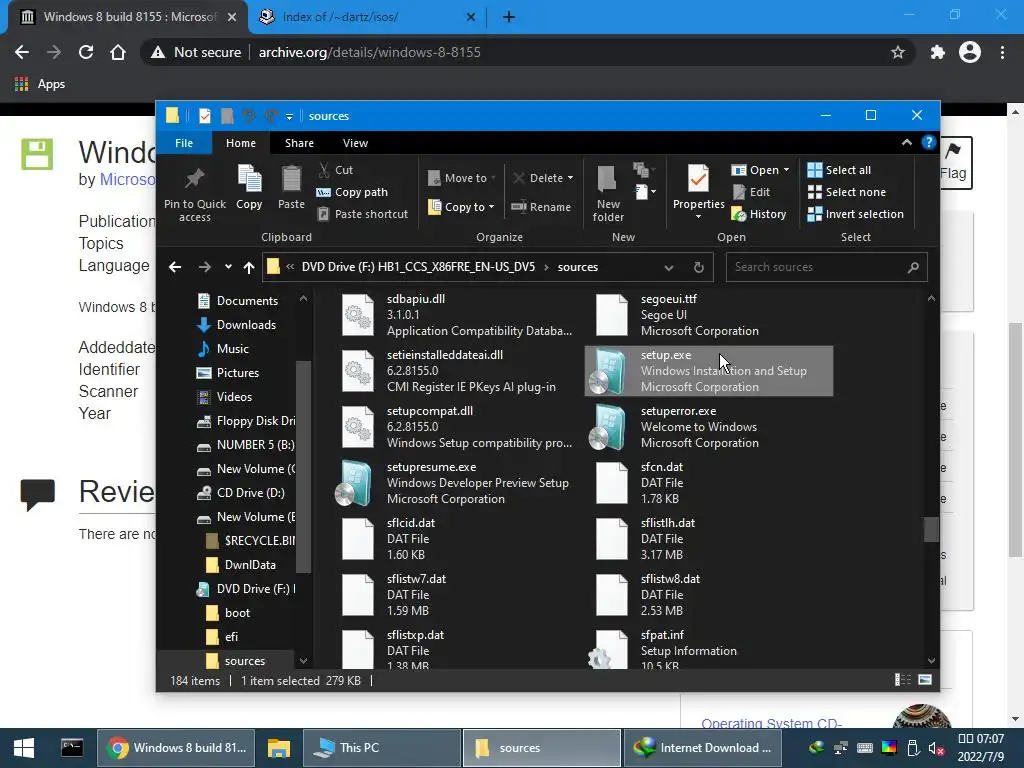1024x768 pixels.
Task: Click Invert selection in ribbon
Action: coord(856,214)
